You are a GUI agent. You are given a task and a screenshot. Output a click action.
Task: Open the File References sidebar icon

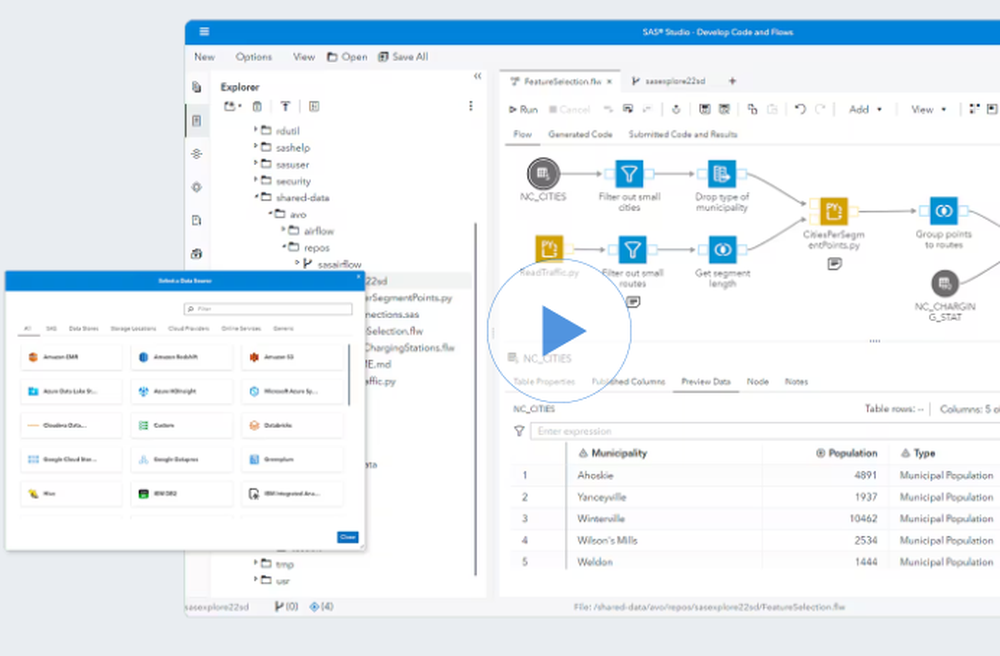pos(196,220)
